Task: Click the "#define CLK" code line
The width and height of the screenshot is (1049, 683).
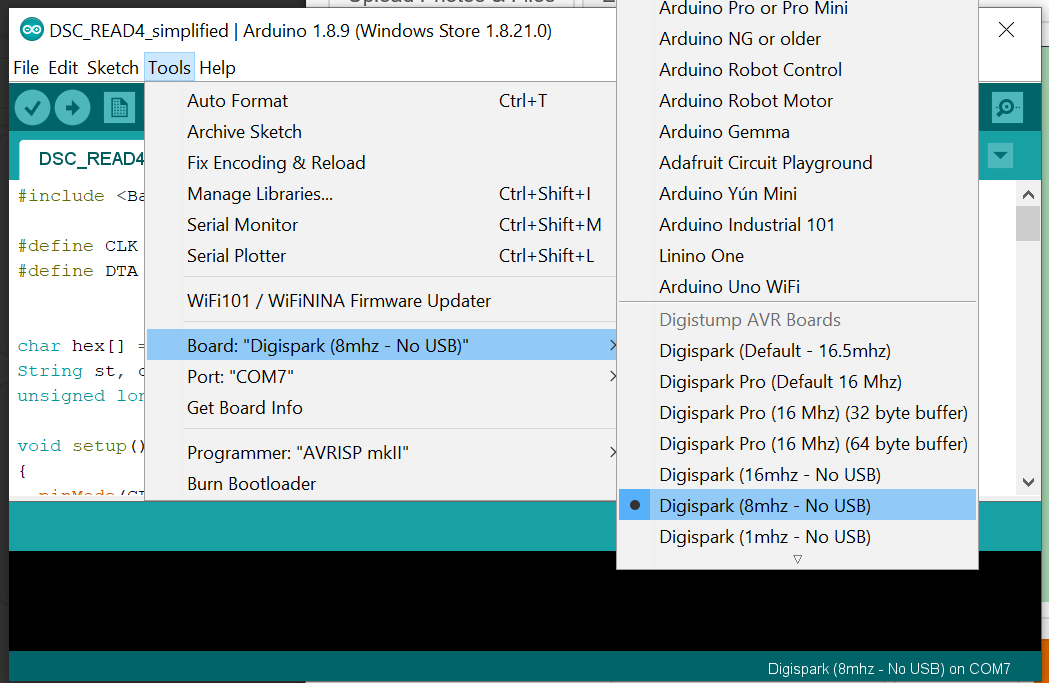Action: pyautogui.click(x=78, y=246)
